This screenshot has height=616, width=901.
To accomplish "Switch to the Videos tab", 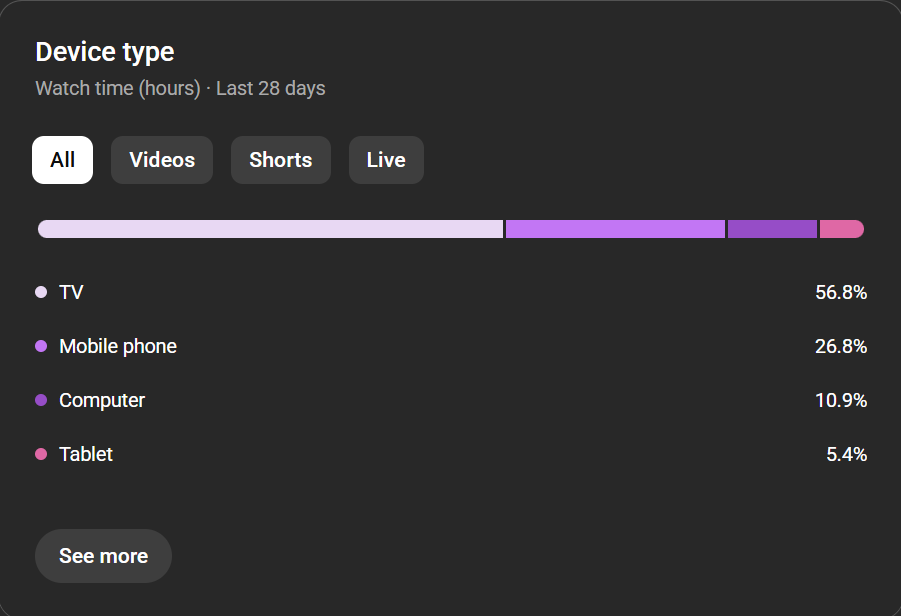I will pyautogui.click(x=161, y=159).
